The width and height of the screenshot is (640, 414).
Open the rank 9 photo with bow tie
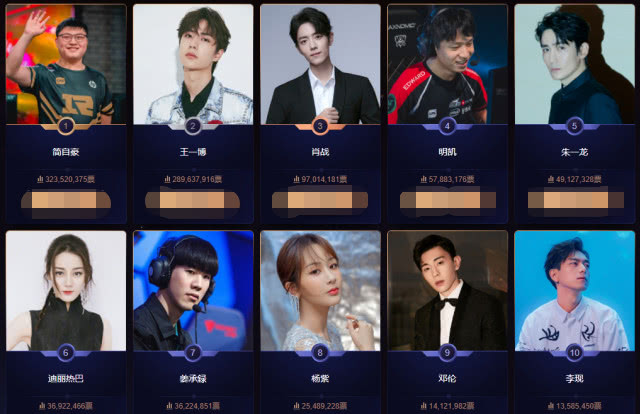(447, 291)
